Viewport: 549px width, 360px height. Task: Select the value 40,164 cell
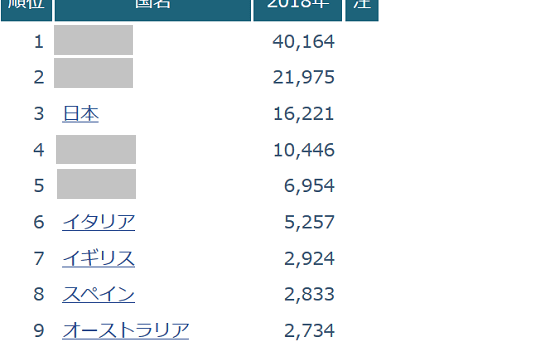[303, 42]
